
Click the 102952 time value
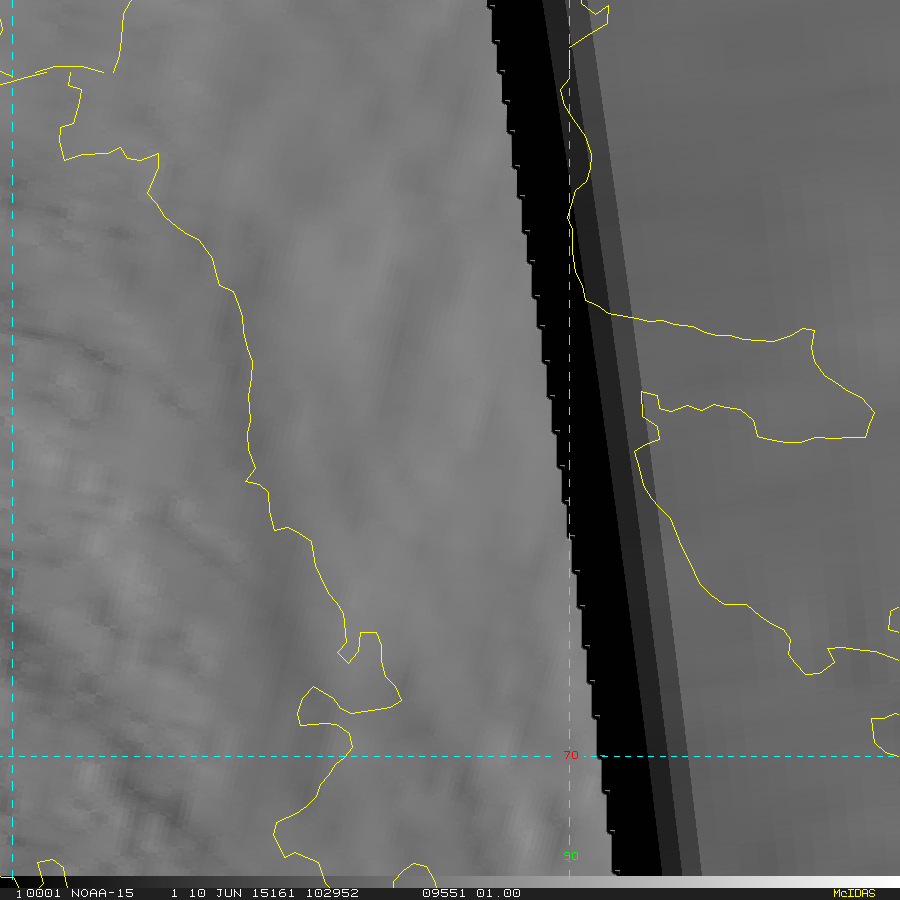click(332, 893)
